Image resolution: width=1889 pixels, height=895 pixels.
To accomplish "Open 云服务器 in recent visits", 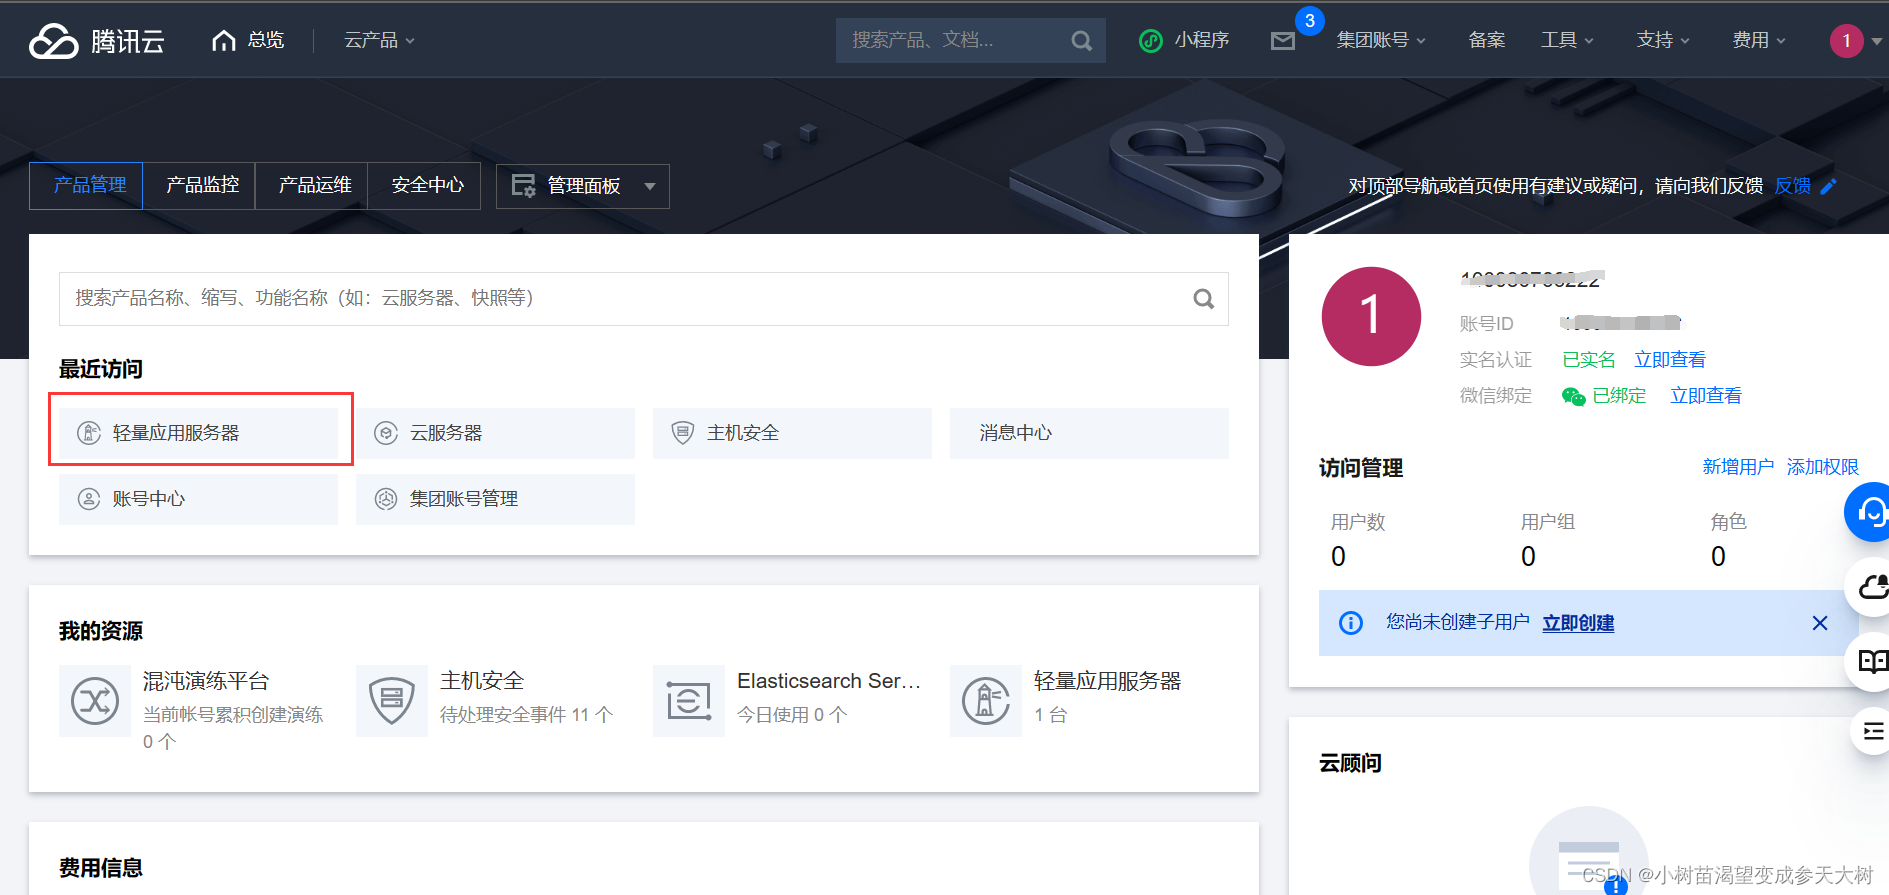I will coord(495,433).
